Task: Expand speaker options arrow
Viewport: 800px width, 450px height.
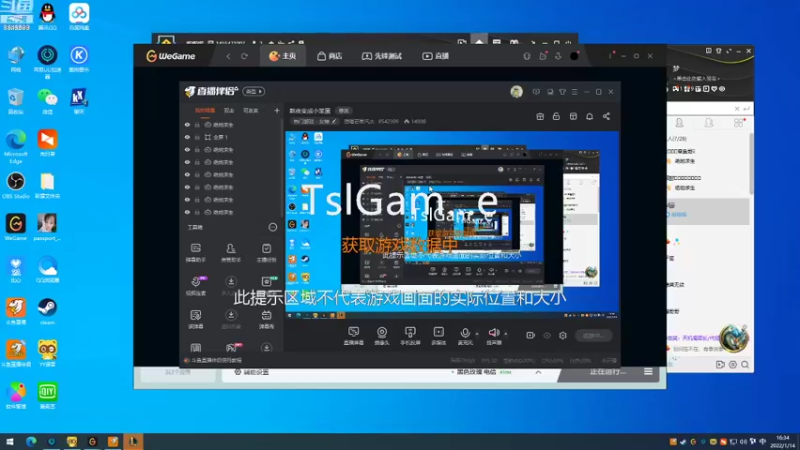Action: [506, 334]
